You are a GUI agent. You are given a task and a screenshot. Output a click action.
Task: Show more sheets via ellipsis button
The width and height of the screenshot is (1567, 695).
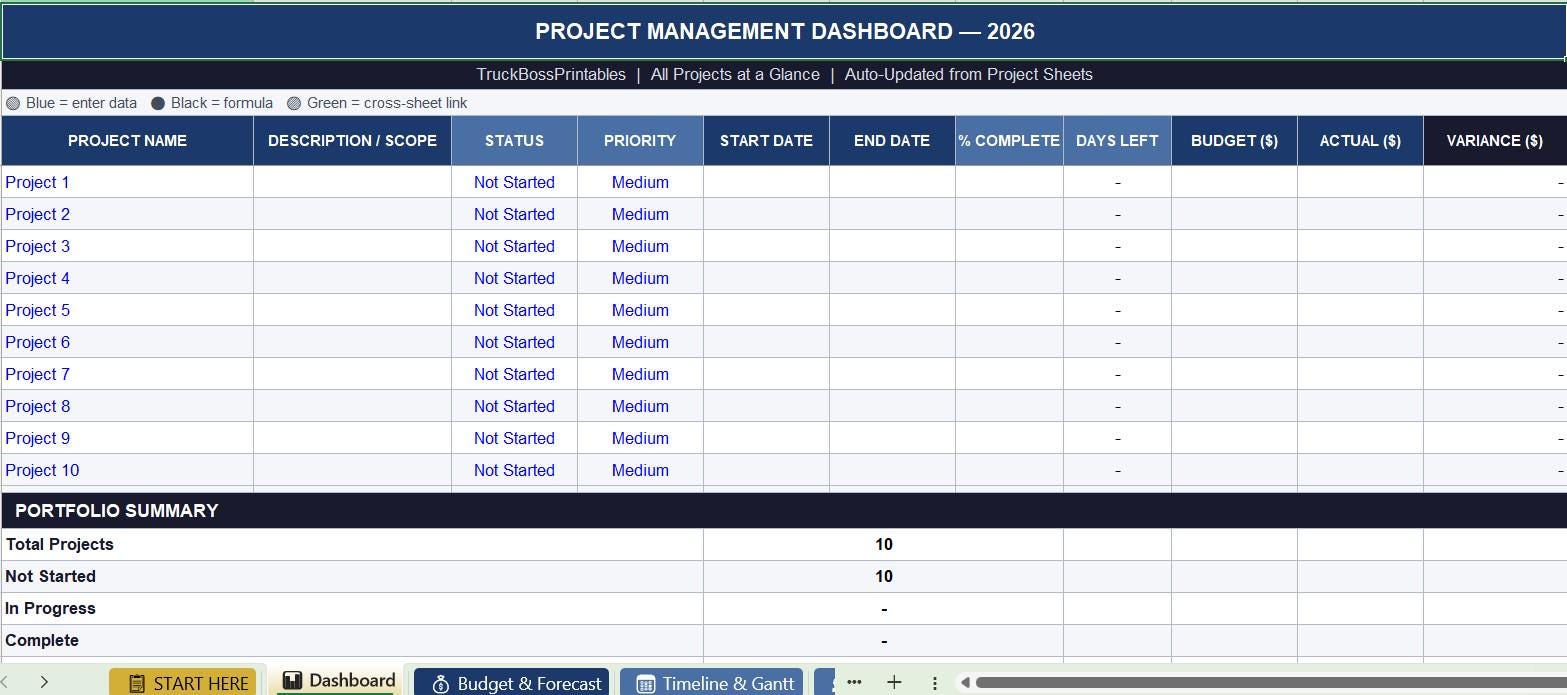pos(854,682)
